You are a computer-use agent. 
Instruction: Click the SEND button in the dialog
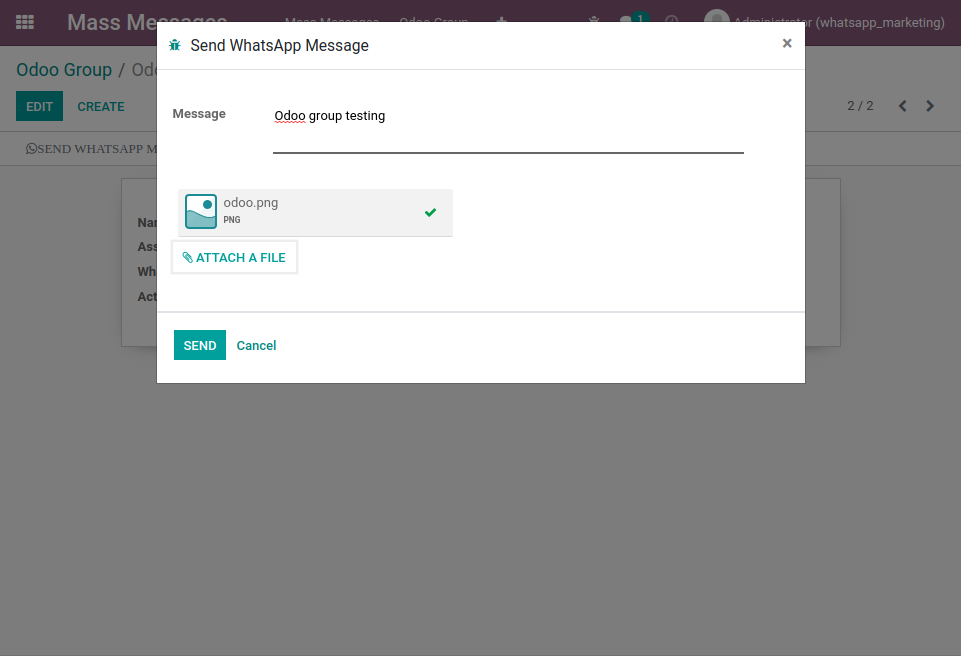(x=200, y=345)
